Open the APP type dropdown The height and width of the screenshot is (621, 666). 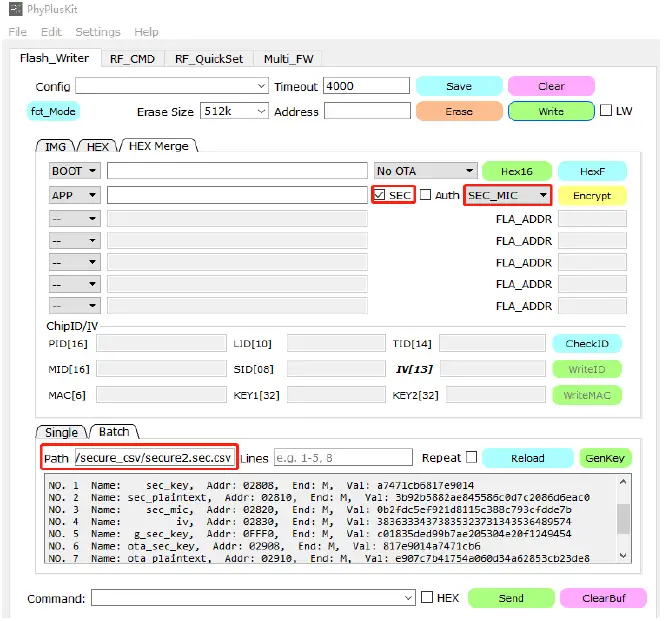[x=75, y=195]
